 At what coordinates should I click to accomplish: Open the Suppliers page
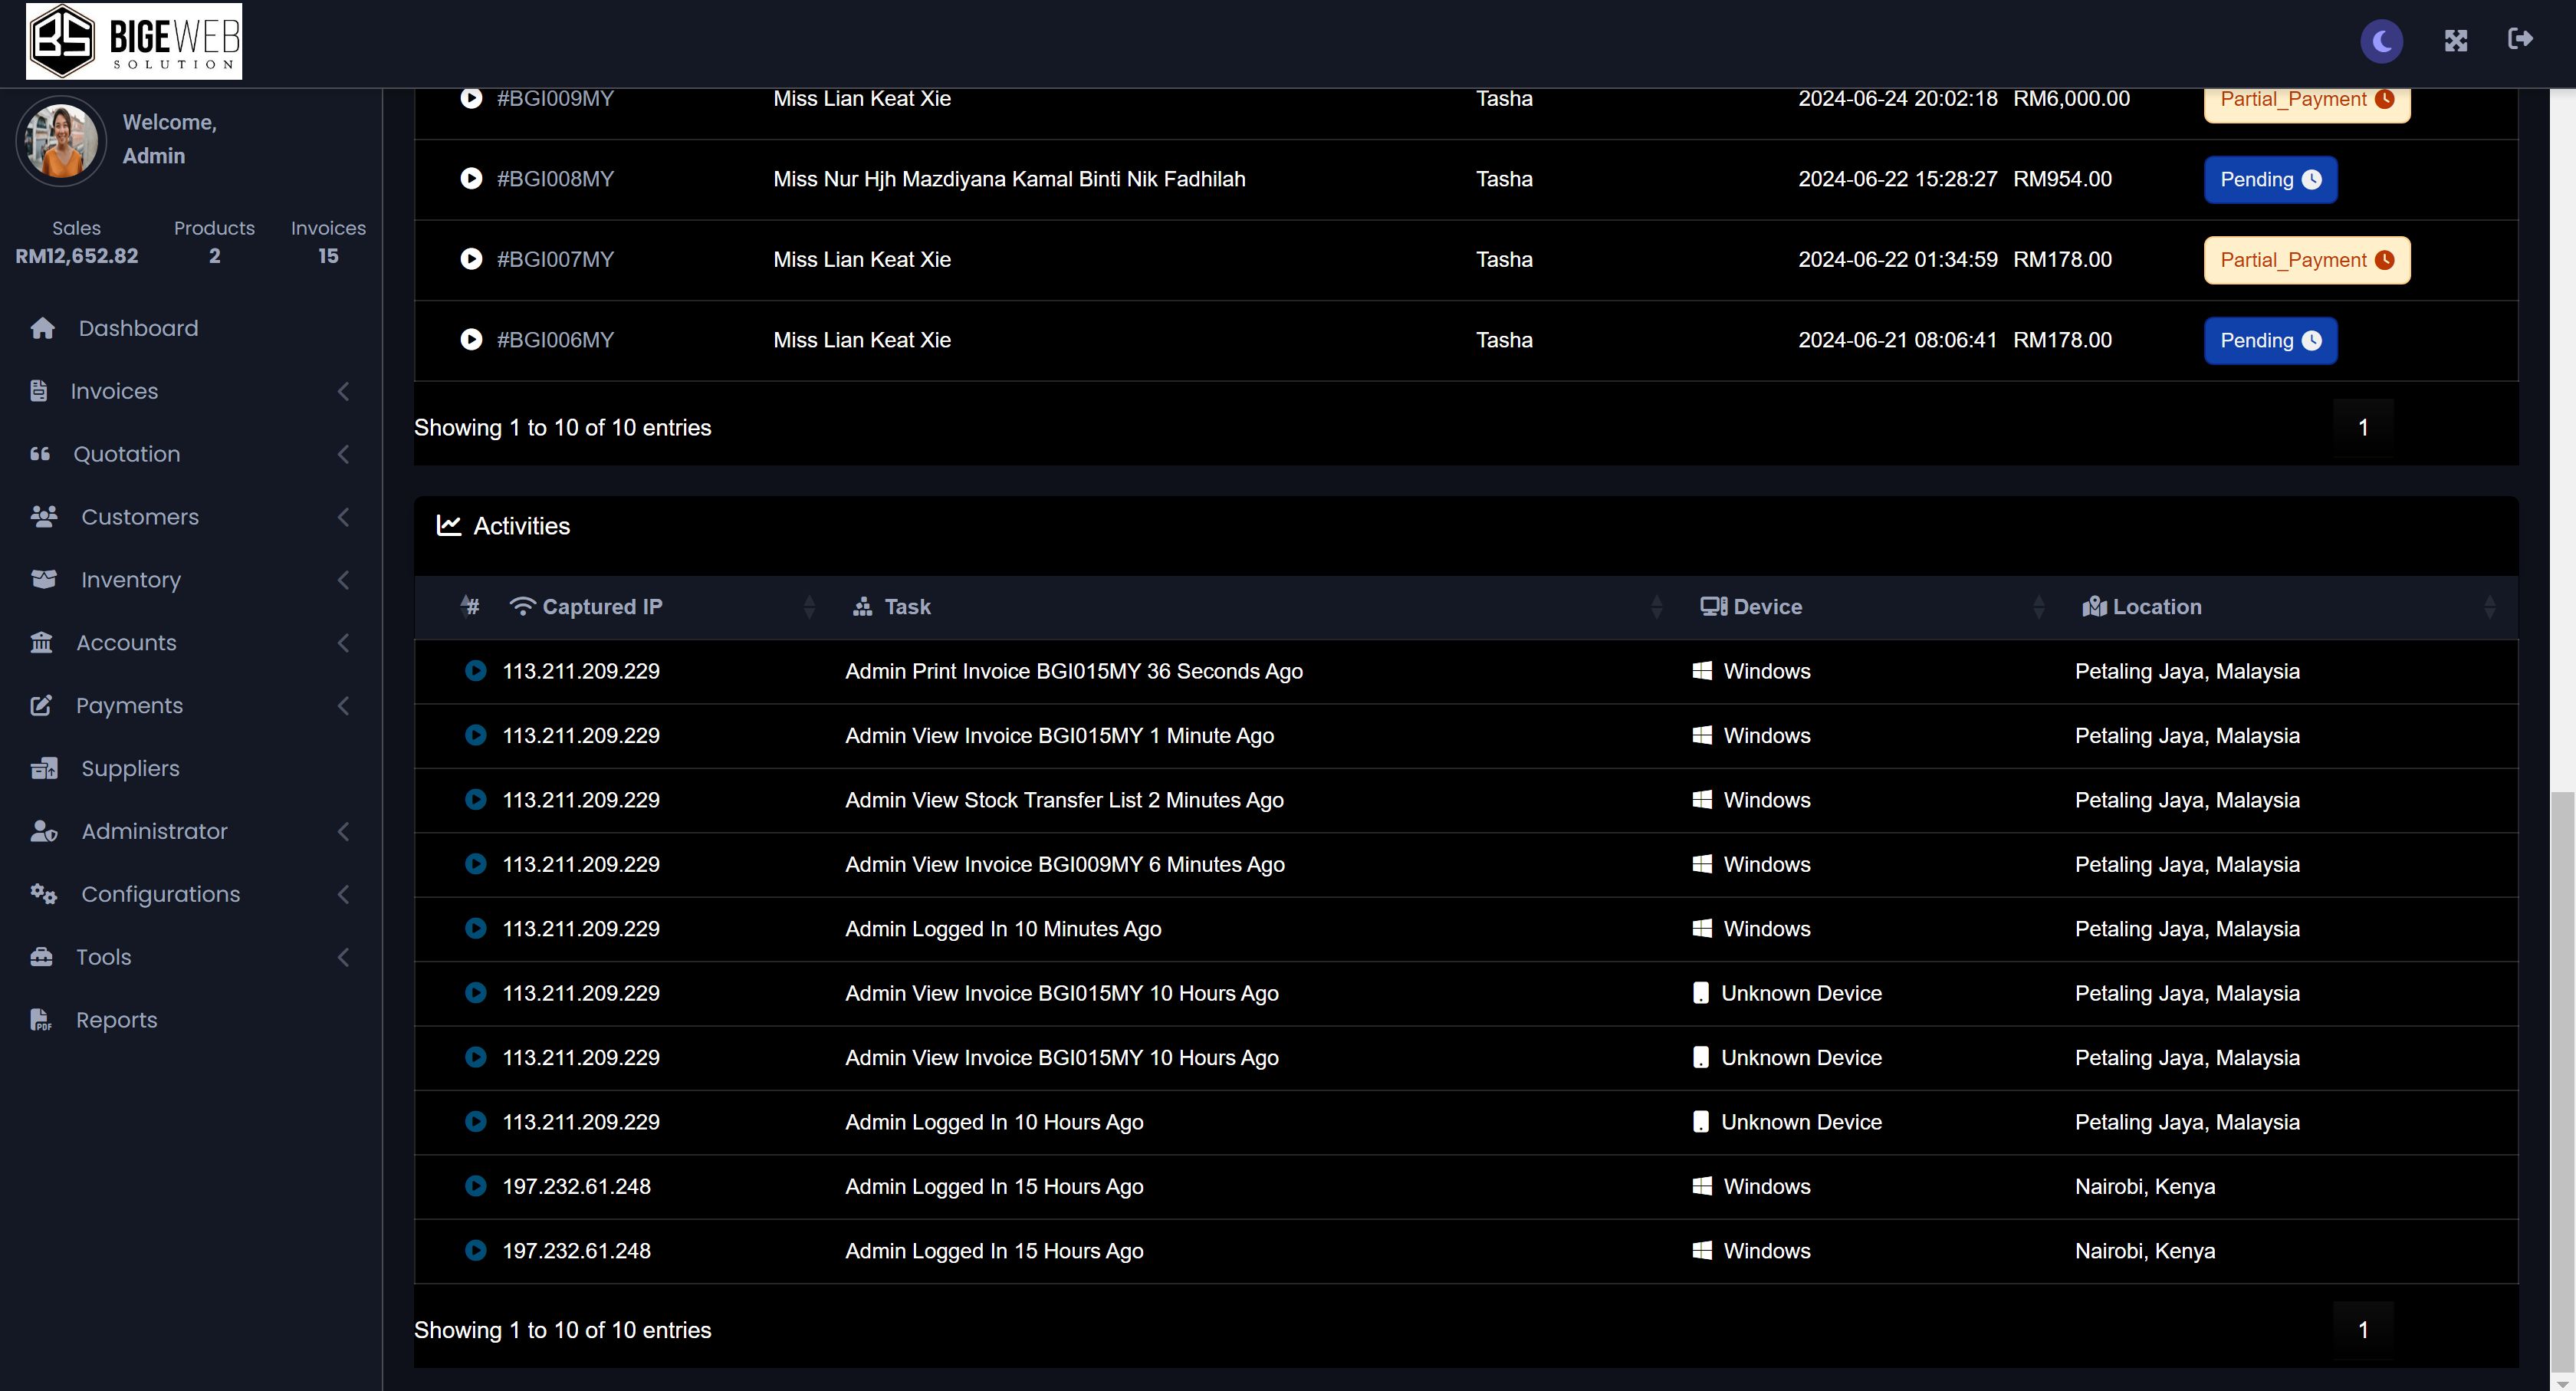[x=130, y=768]
